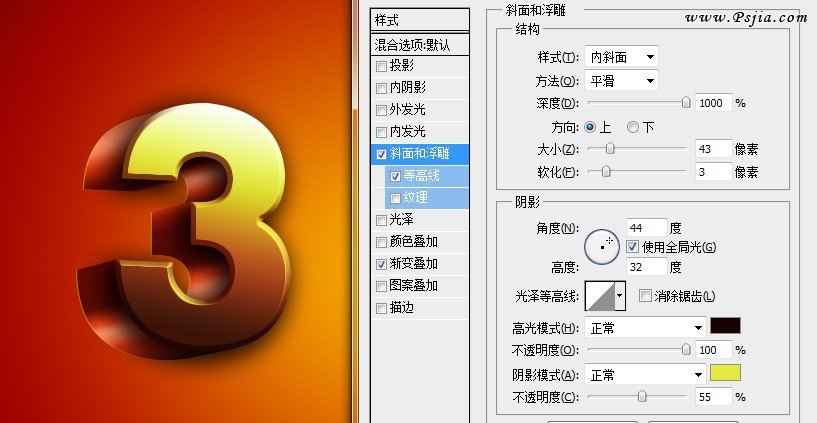The width and height of the screenshot is (817, 423).
Task: Click the dark highlight color swatch
Action: click(725, 326)
